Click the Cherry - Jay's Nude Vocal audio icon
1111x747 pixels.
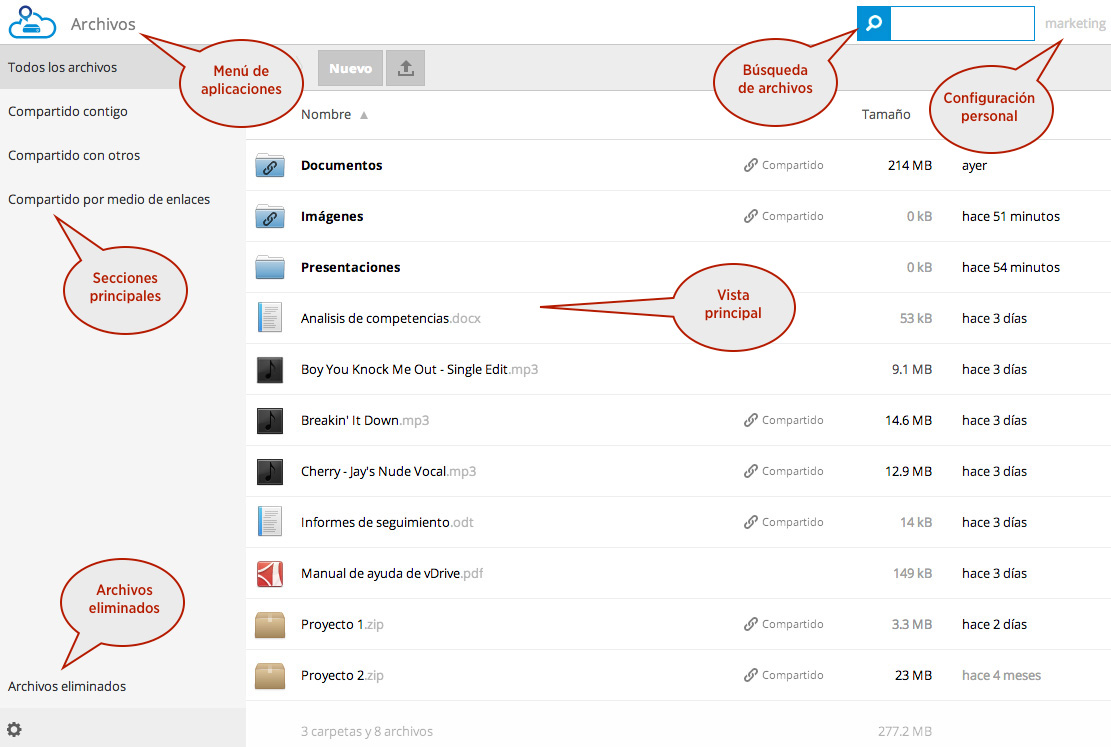tap(270, 471)
